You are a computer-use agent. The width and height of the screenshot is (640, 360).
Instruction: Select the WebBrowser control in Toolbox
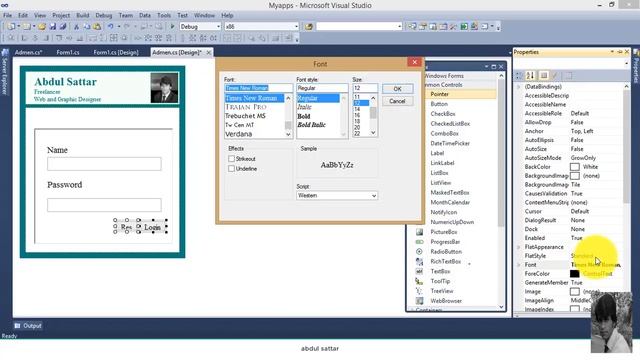446,301
